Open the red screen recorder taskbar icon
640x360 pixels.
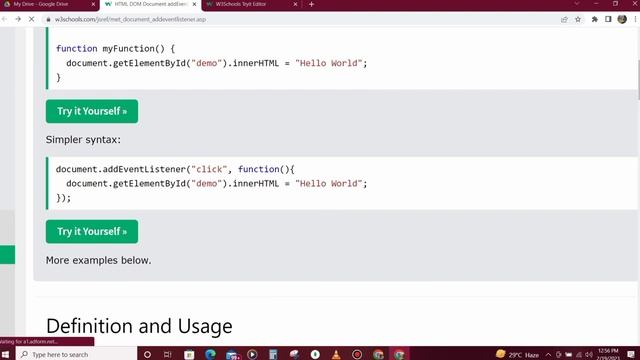[x=357, y=354]
